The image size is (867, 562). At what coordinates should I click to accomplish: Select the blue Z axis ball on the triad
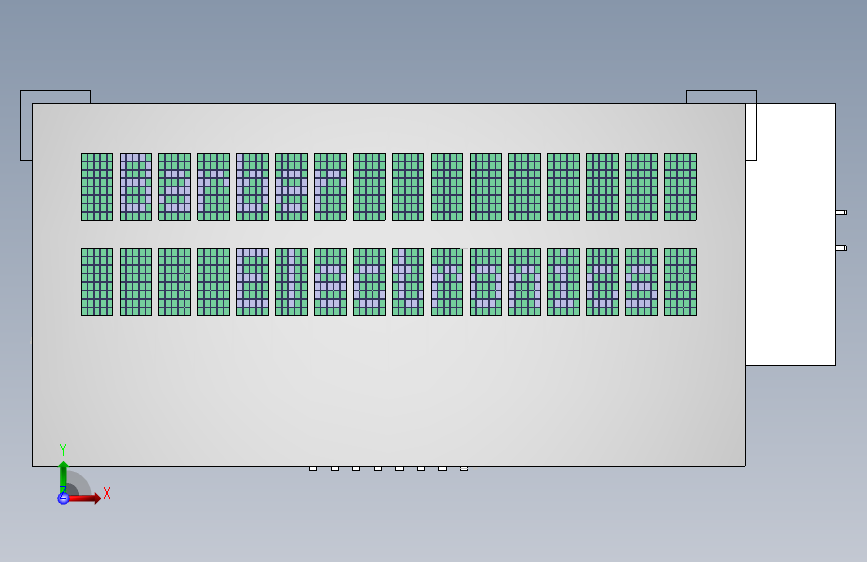click(x=63, y=498)
